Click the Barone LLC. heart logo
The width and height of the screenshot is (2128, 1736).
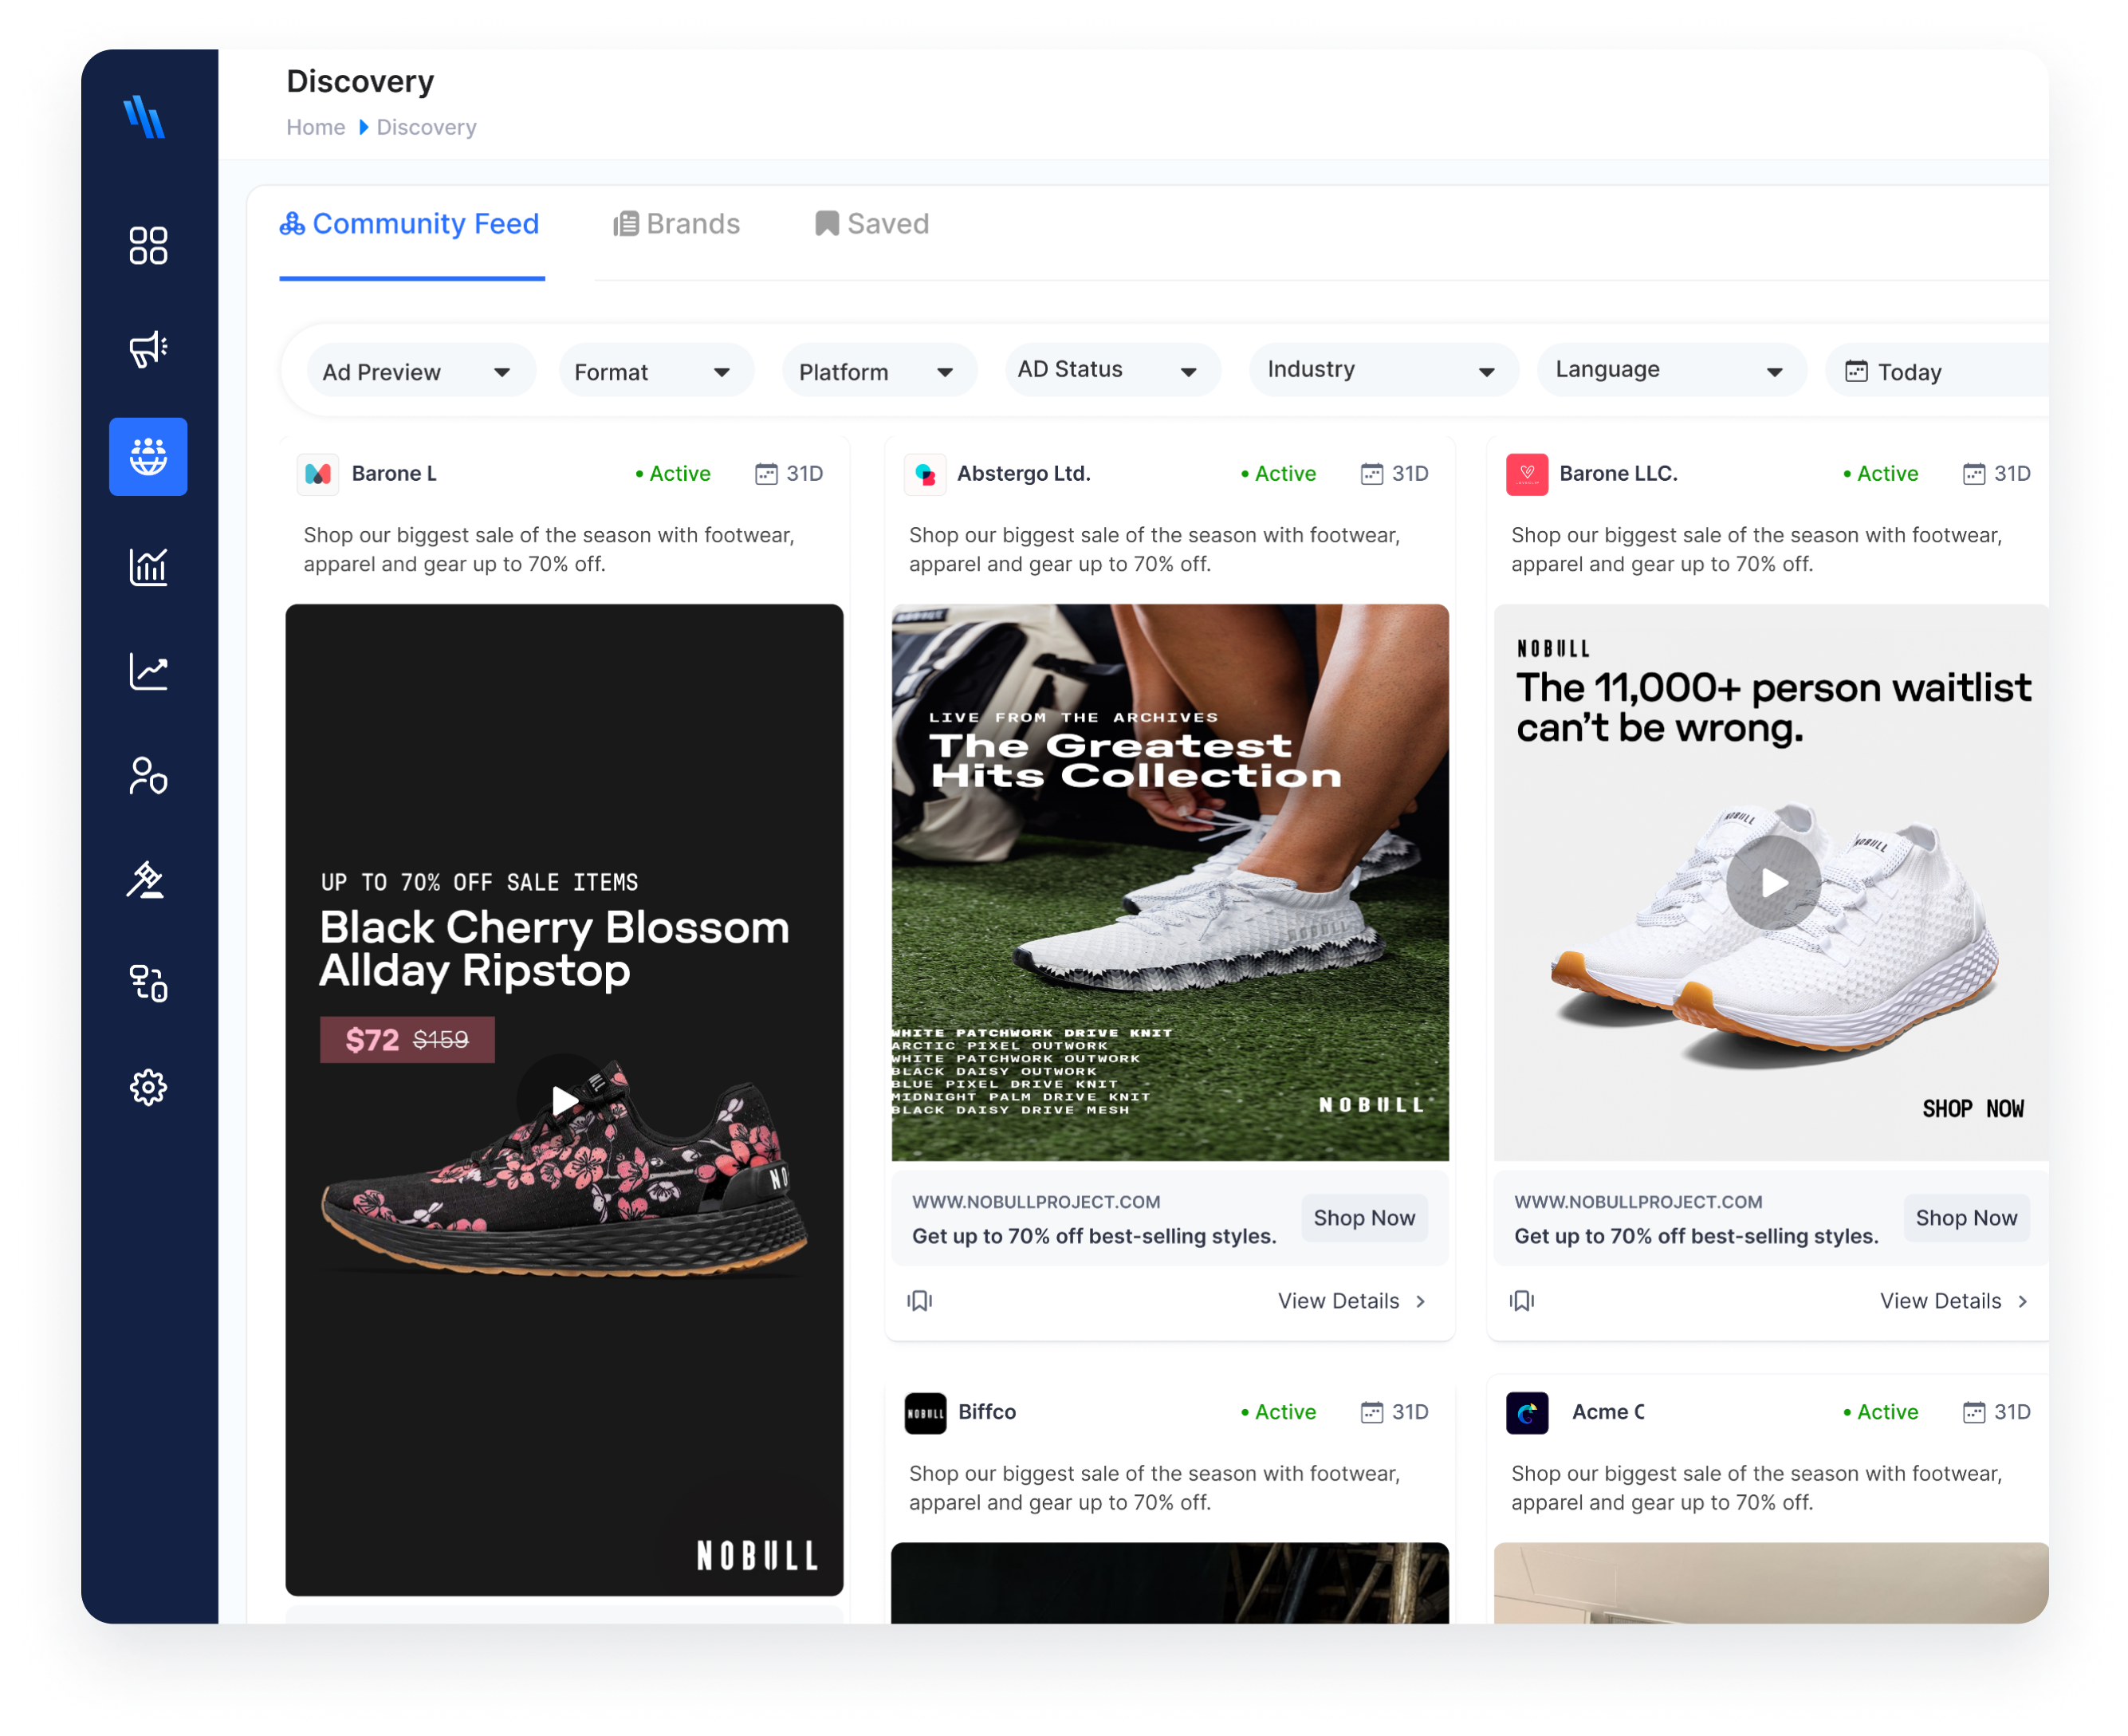coord(1528,475)
